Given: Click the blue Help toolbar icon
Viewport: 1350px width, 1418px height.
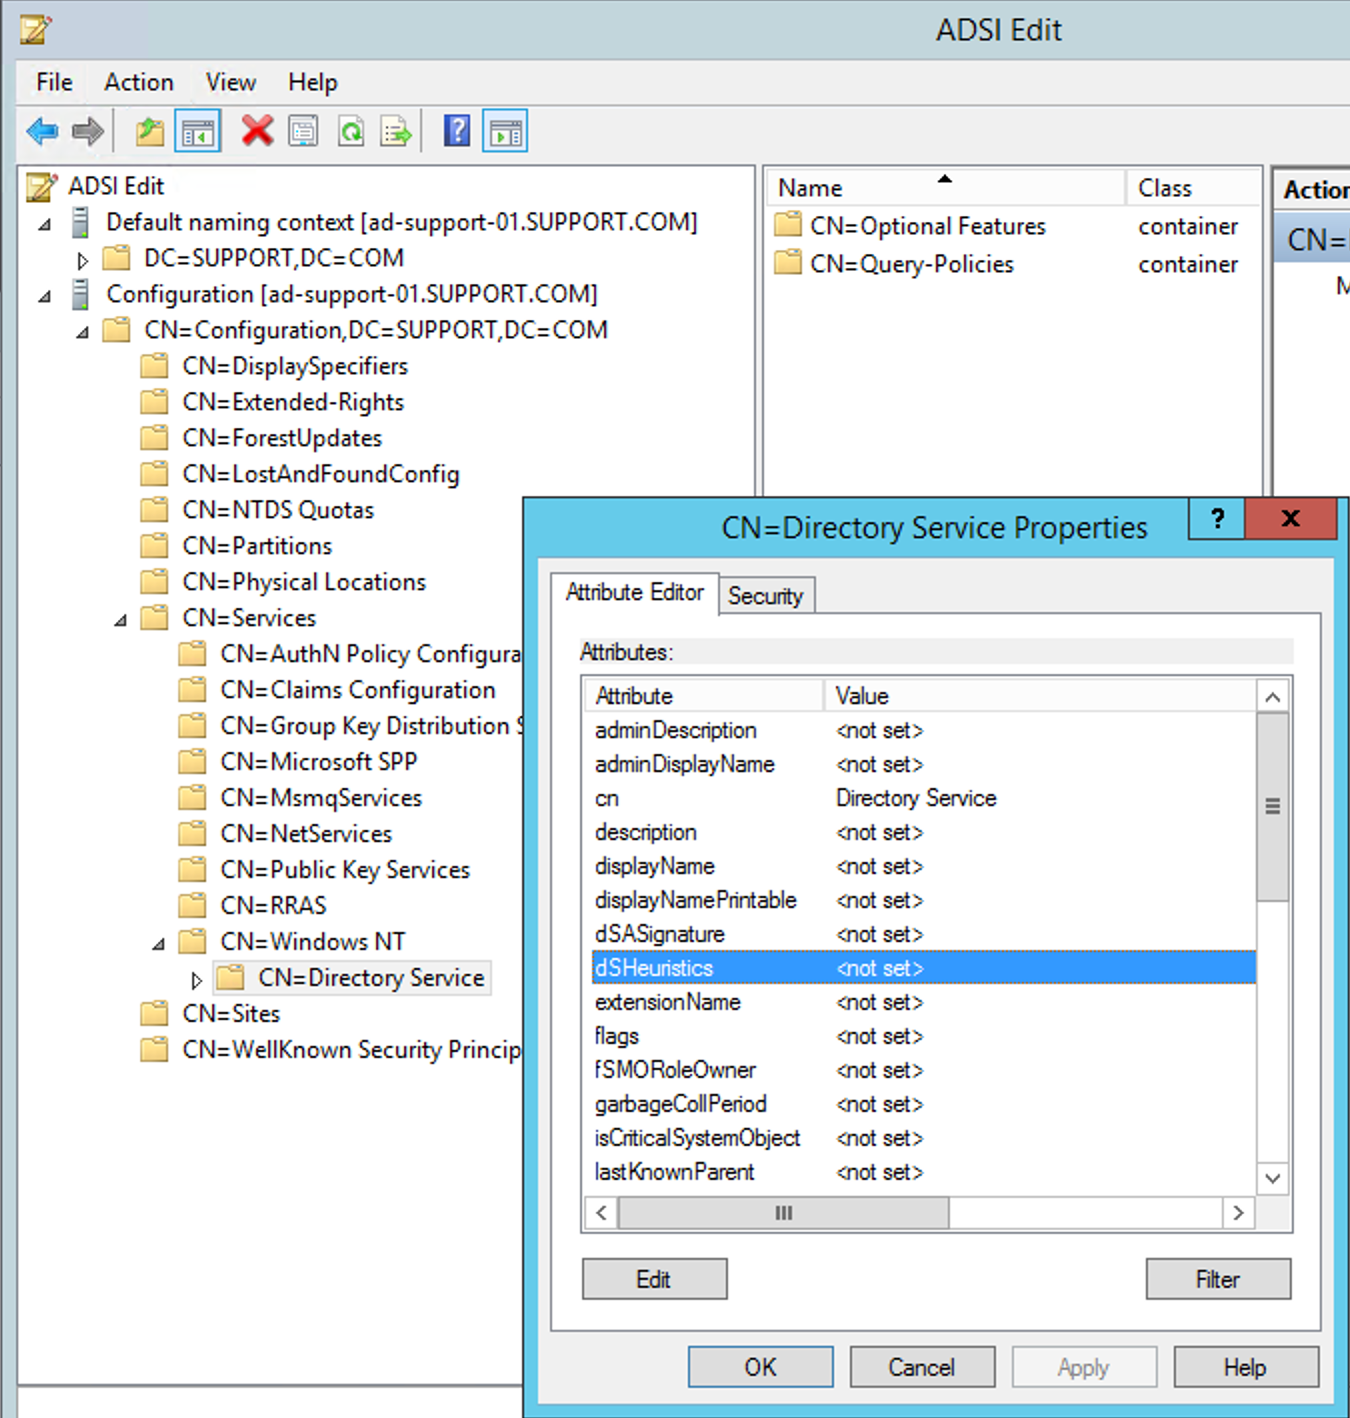Looking at the screenshot, I should coord(457,131).
